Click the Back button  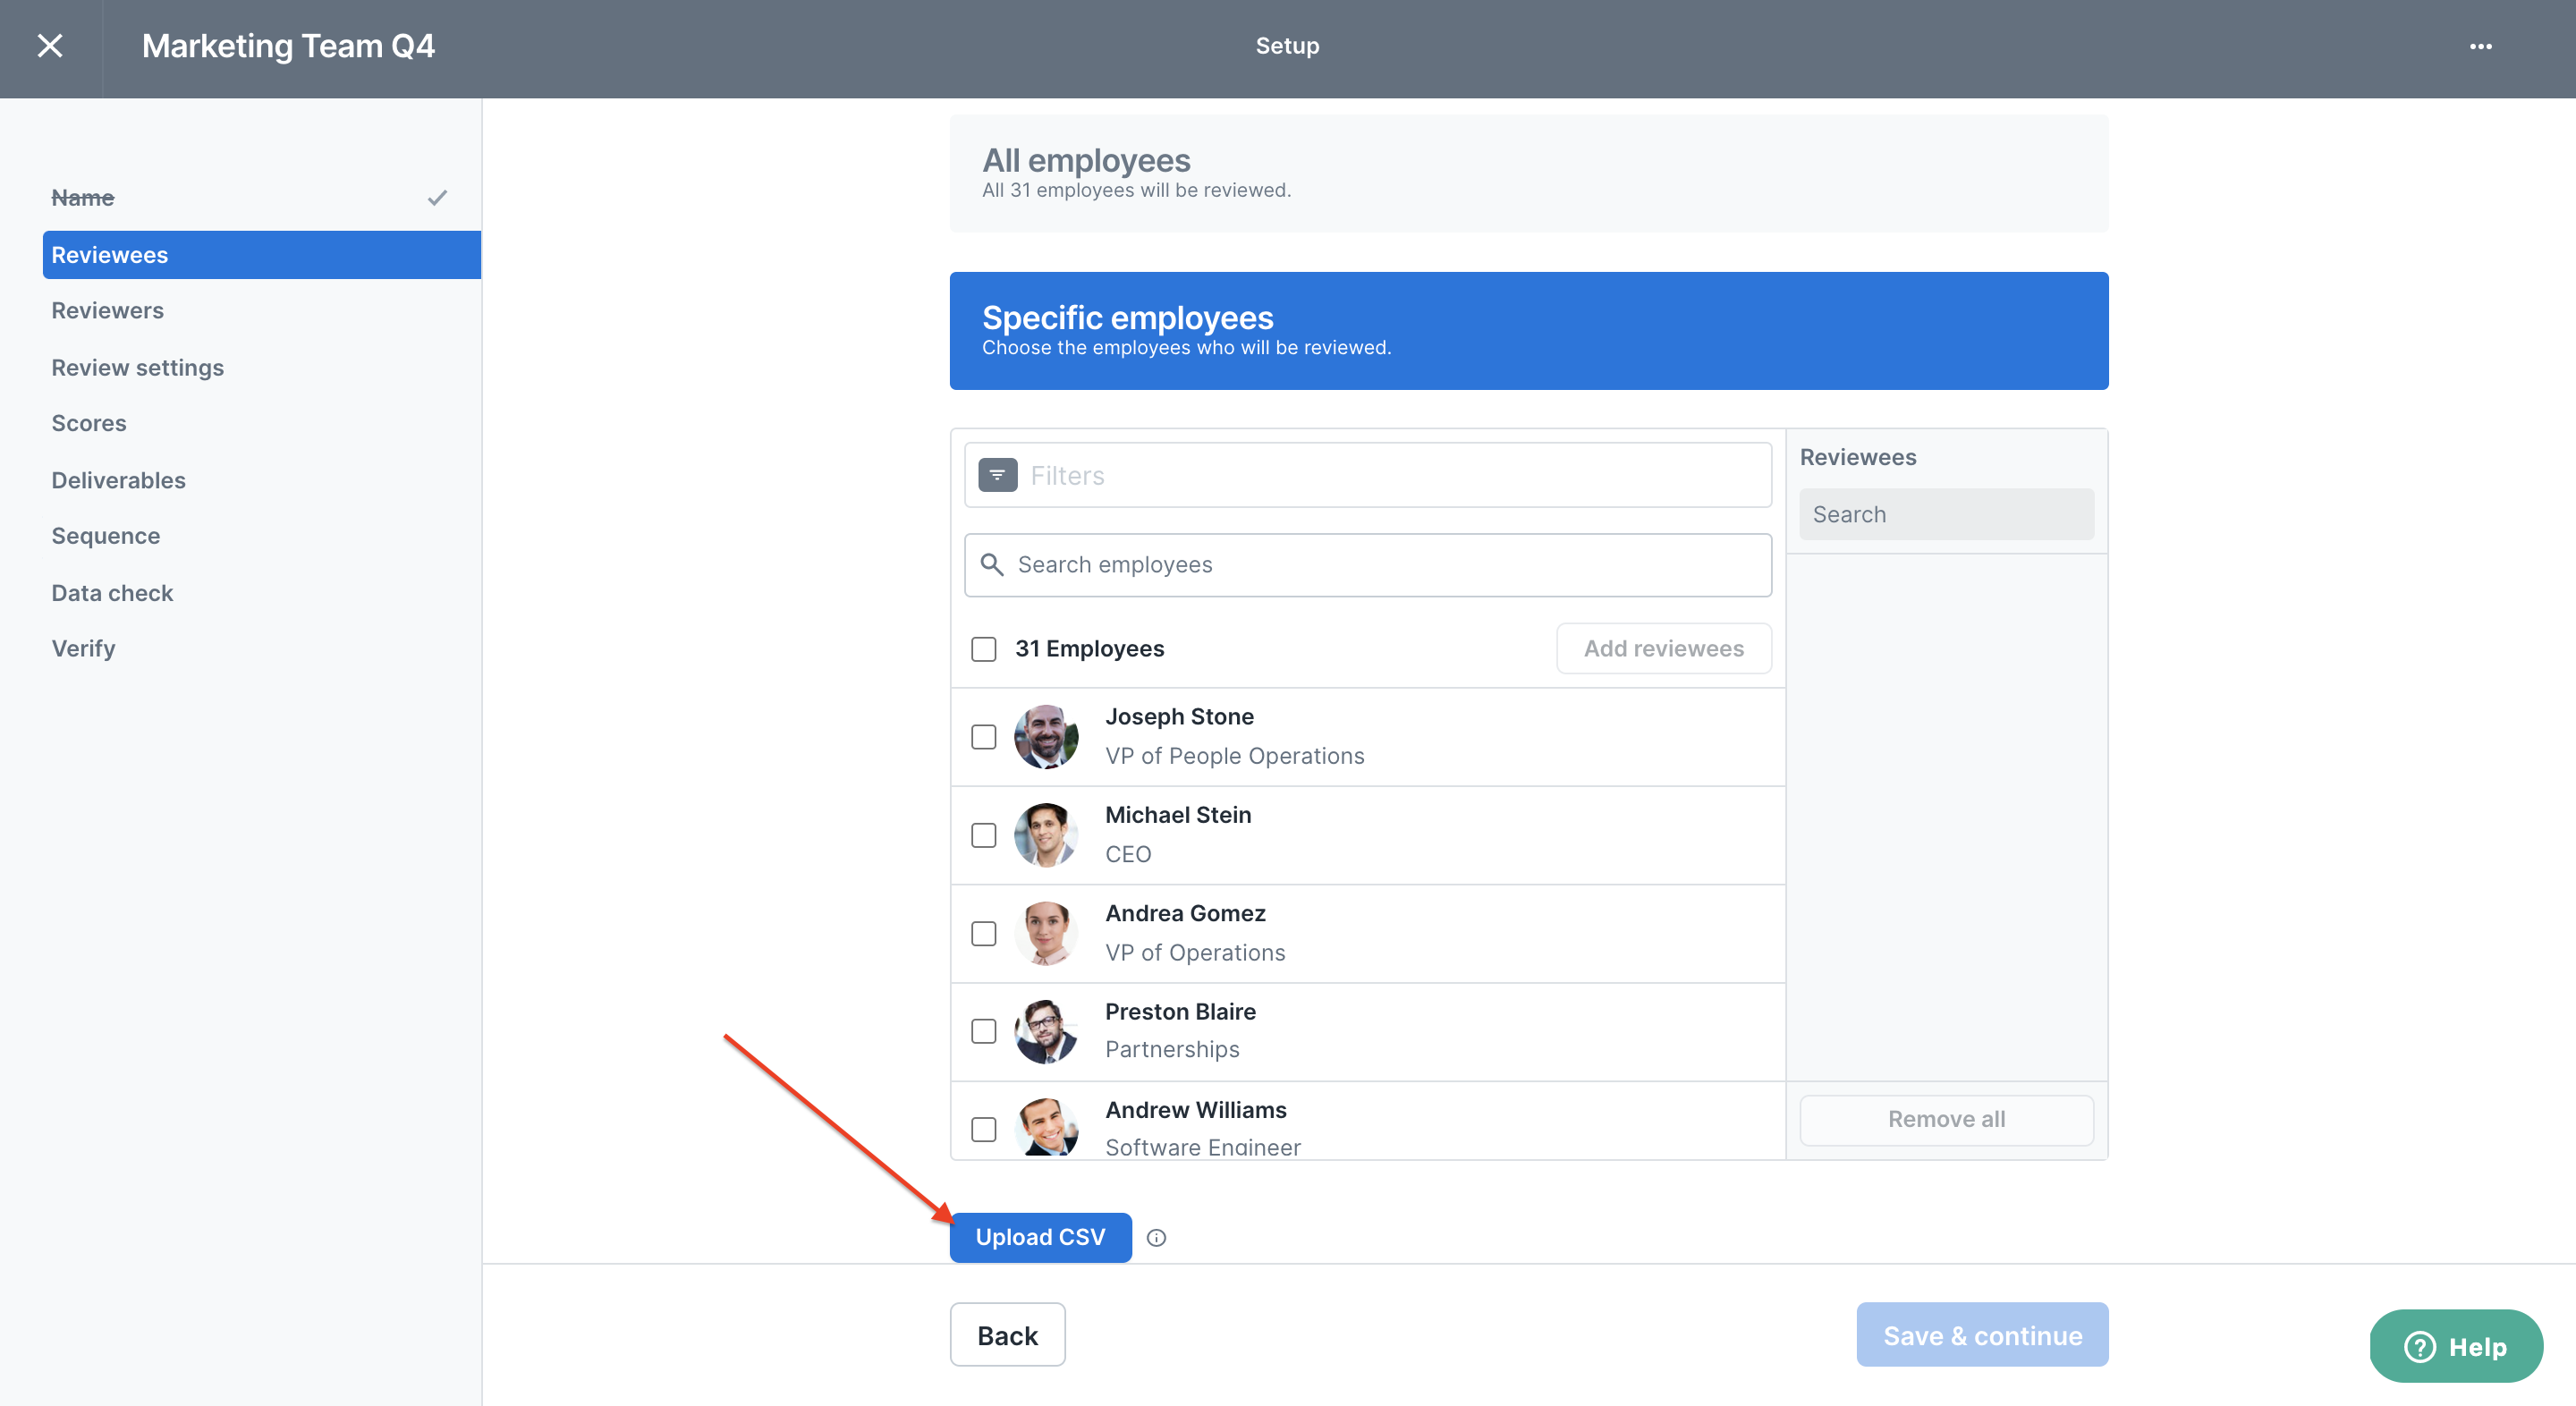1007,1335
